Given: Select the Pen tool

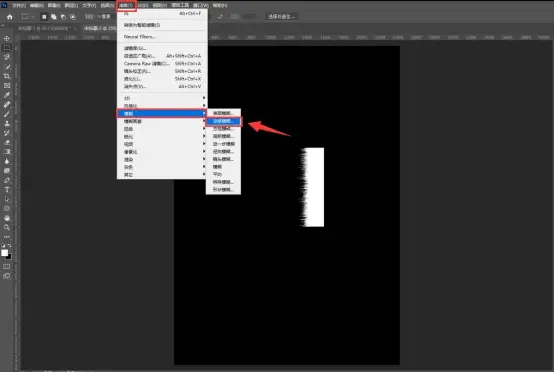Looking at the screenshot, I should 7,180.
